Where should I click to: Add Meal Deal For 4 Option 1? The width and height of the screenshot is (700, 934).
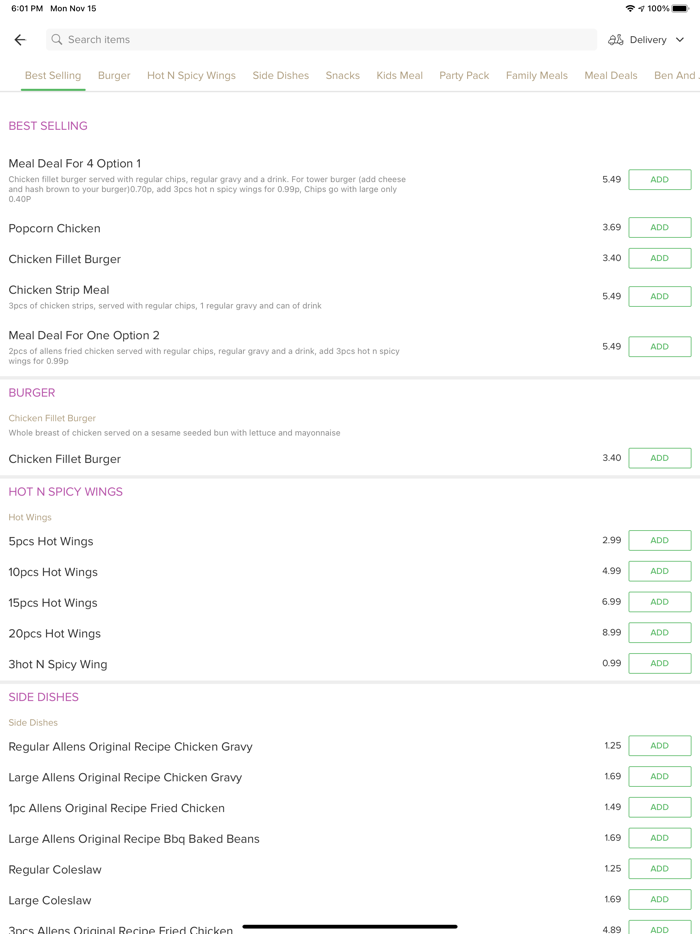pyautogui.click(x=659, y=180)
